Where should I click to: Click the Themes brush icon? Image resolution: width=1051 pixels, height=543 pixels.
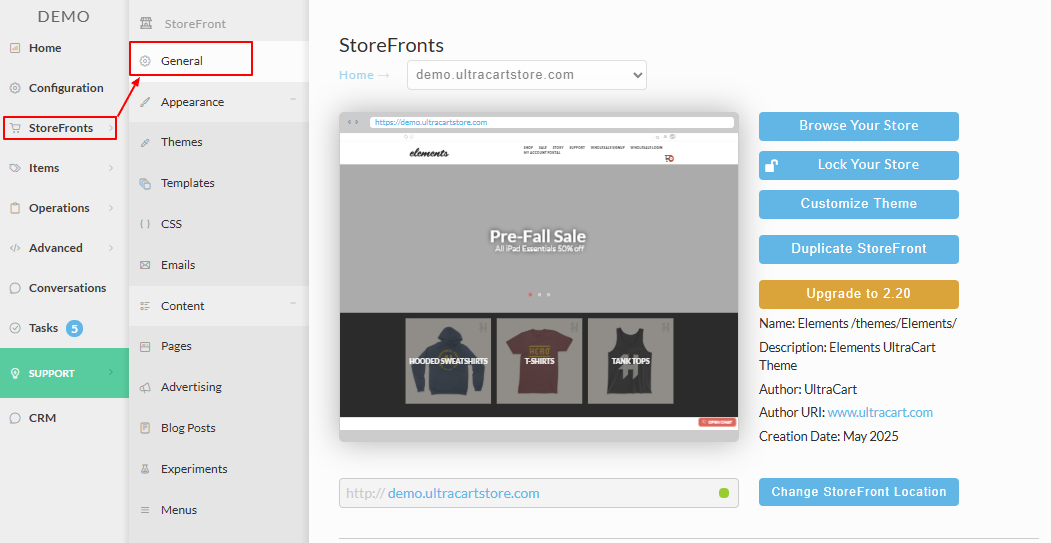point(145,143)
